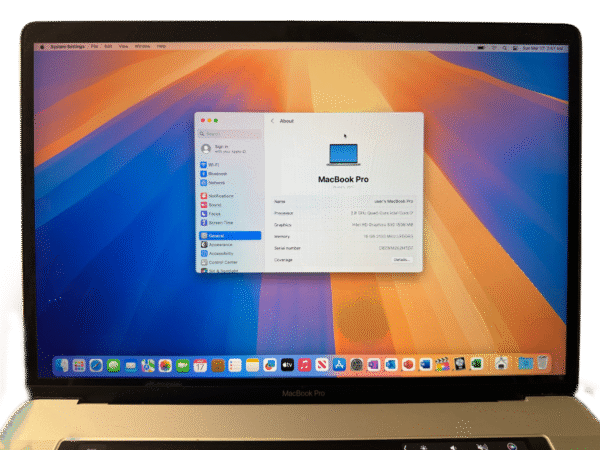Open Spotlight search from the menu bar

[x=505, y=48]
